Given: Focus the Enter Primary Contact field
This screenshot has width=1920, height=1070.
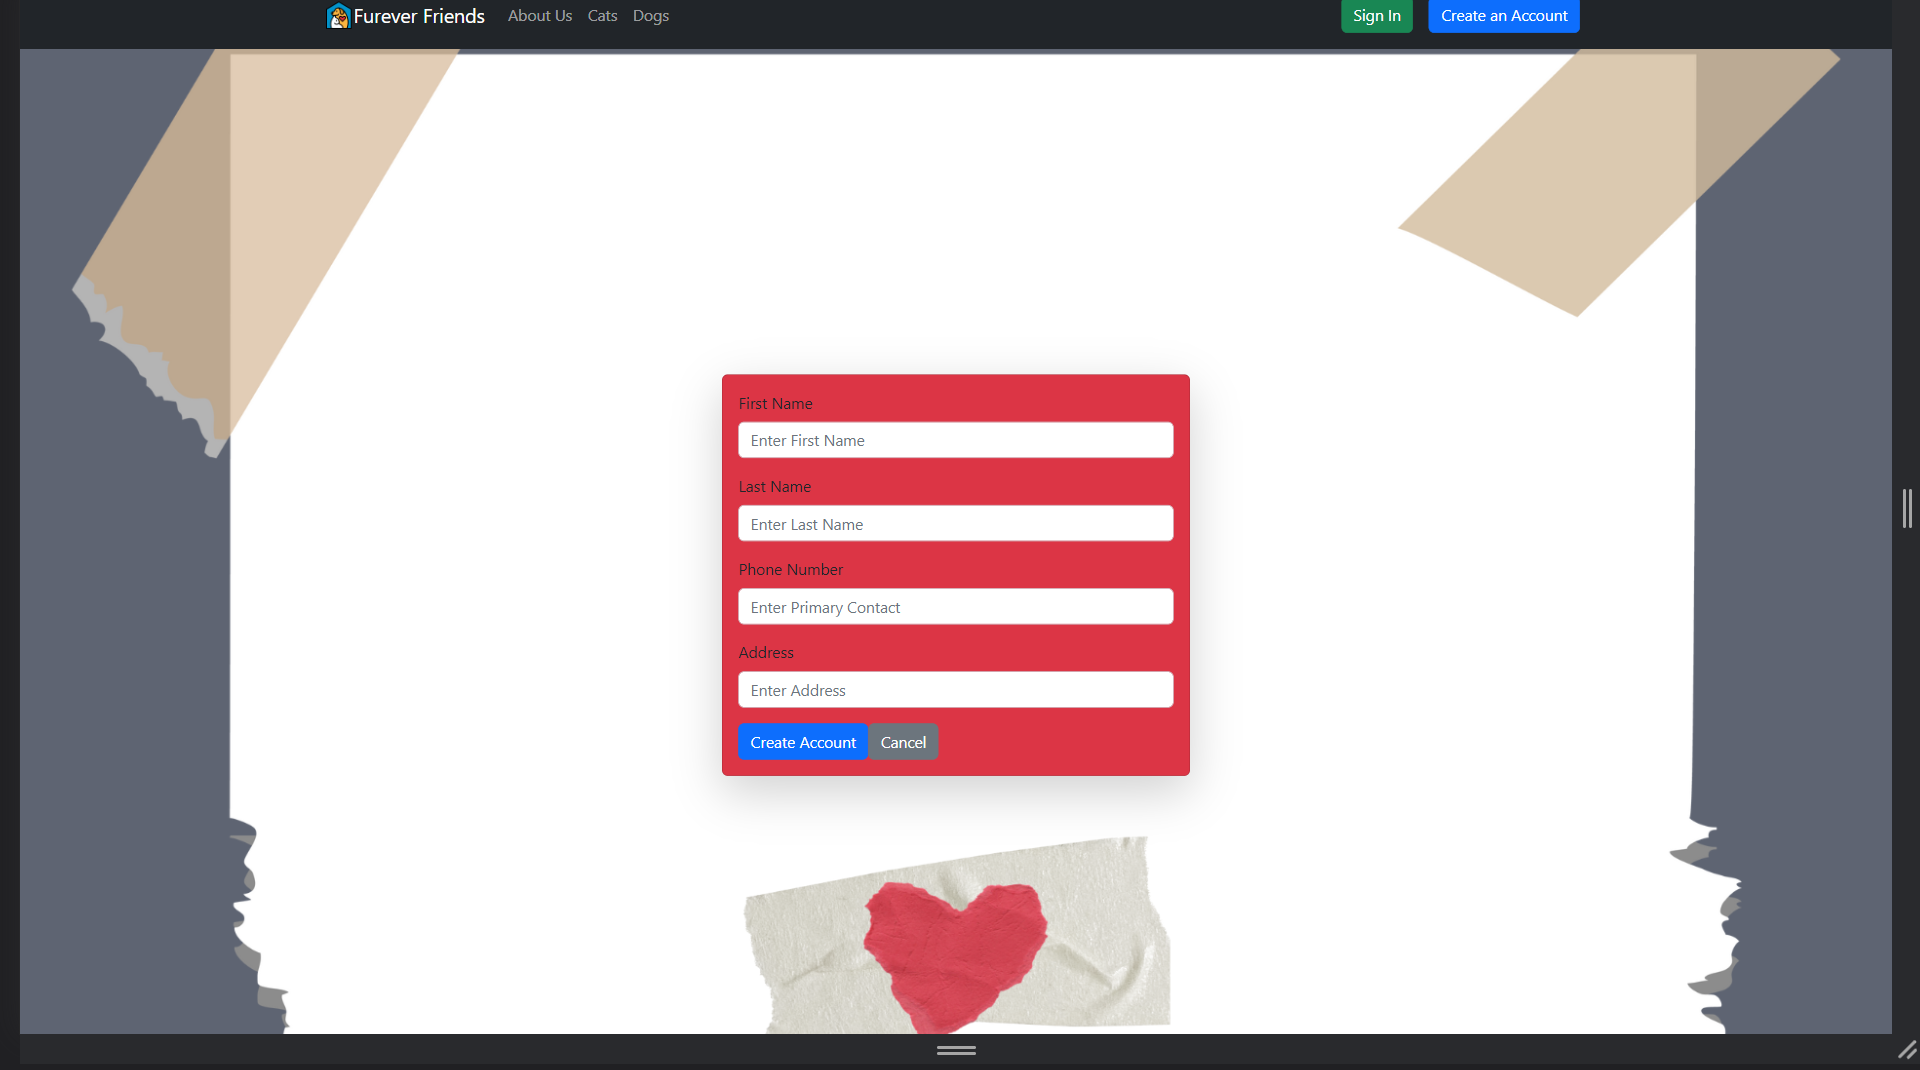Looking at the screenshot, I should (956, 607).
